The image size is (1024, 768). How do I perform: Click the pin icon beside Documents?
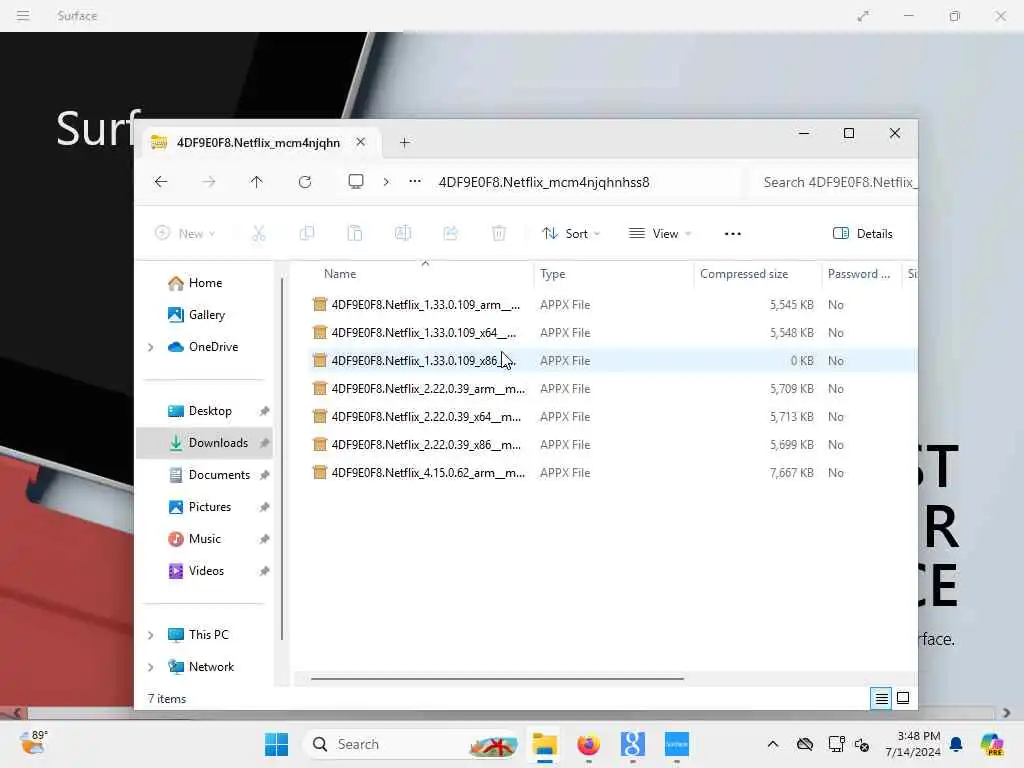[x=264, y=475]
